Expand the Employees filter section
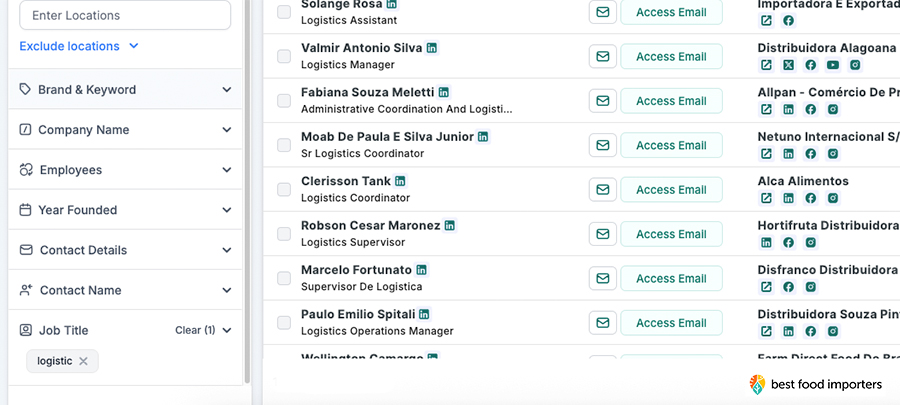The image size is (900, 405). tap(125, 170)
